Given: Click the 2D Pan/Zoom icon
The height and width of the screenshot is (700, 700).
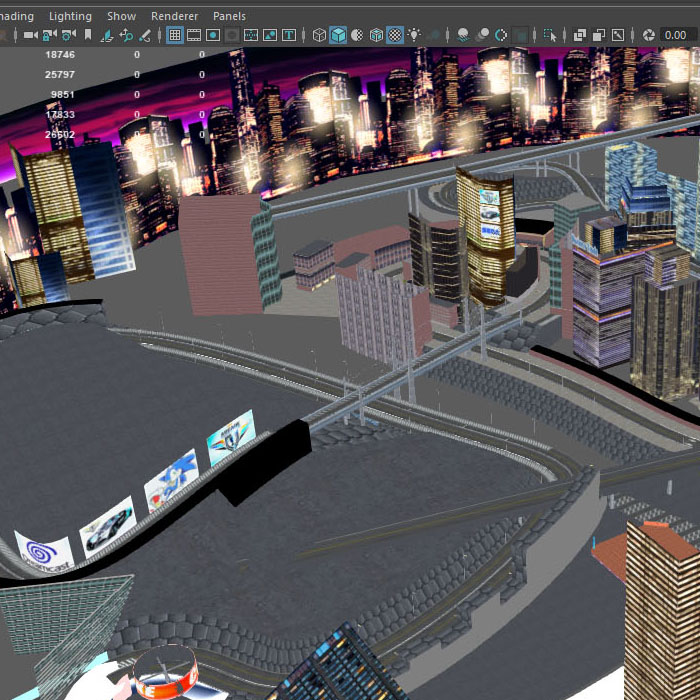Looking at the screenshot, I should 126,35.
